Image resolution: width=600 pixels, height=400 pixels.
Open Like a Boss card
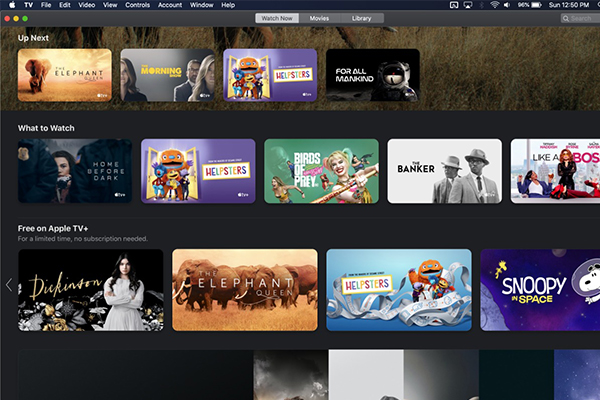(x=555, y=171)
